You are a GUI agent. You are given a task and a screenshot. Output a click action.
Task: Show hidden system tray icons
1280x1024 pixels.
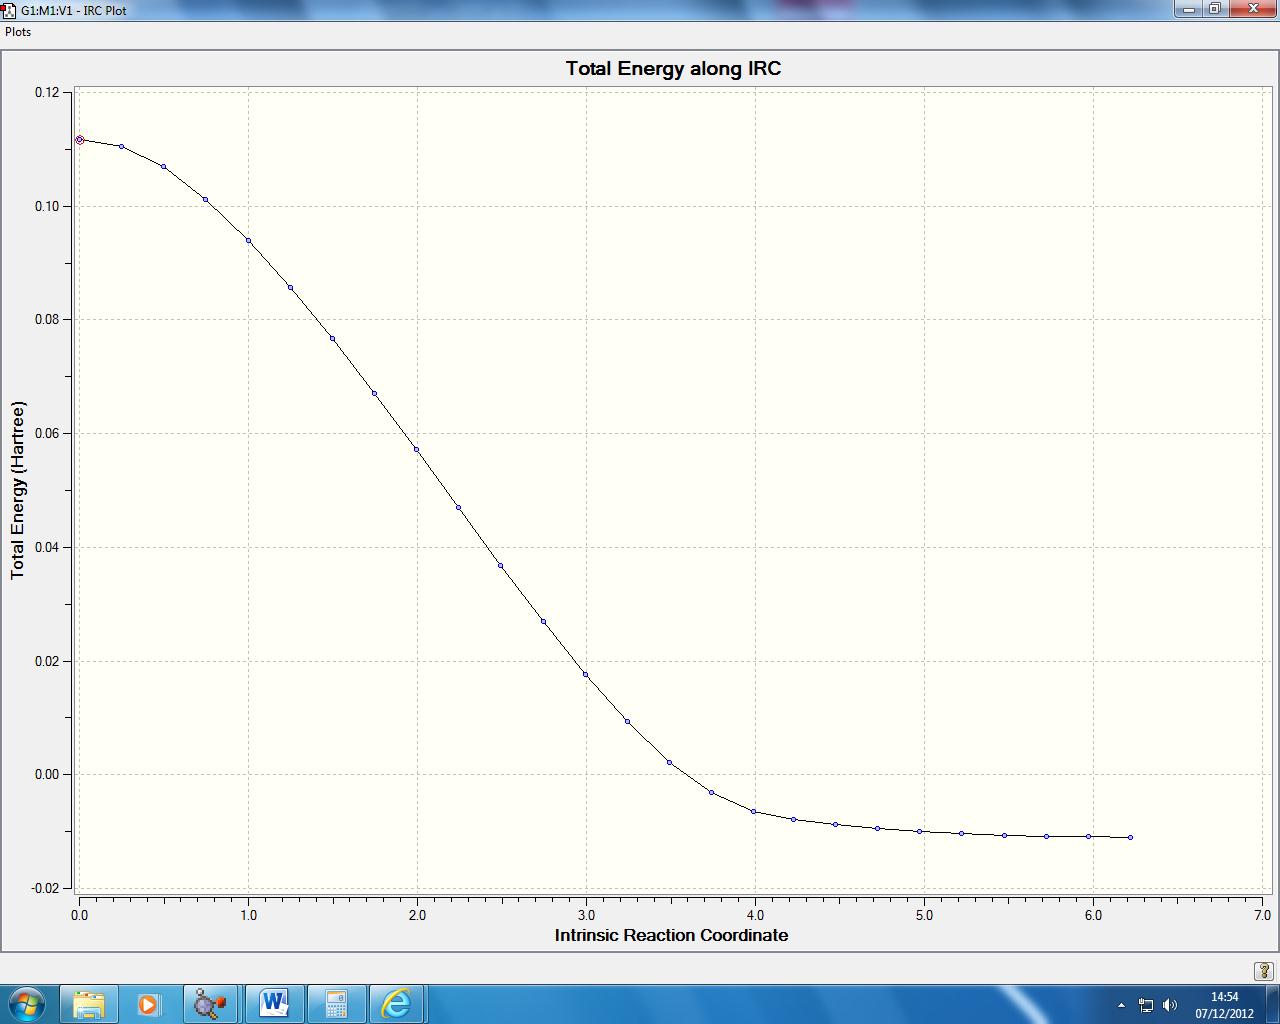pyautogui.click(x=1121, y=1005)
